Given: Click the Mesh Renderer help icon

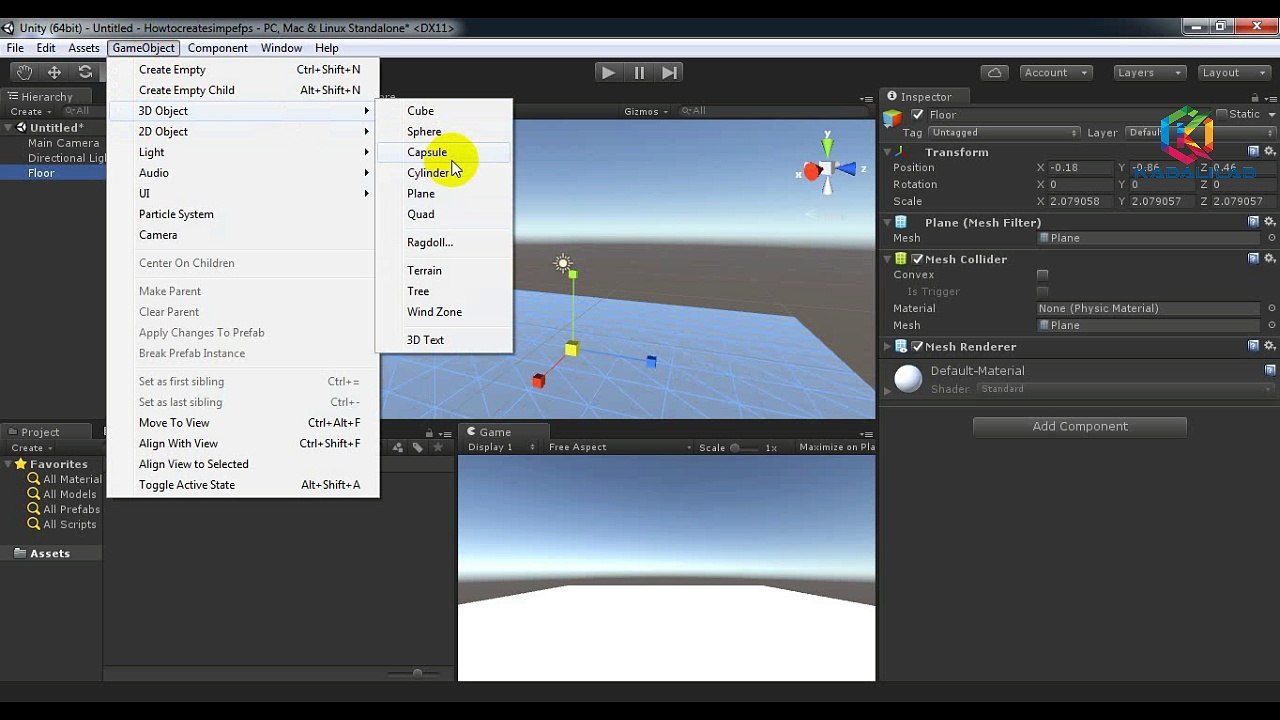Looking at the screenshot, I should (1254, 347).
